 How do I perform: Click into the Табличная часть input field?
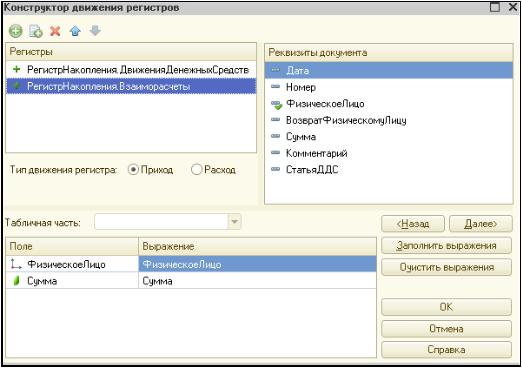(161, 222)
